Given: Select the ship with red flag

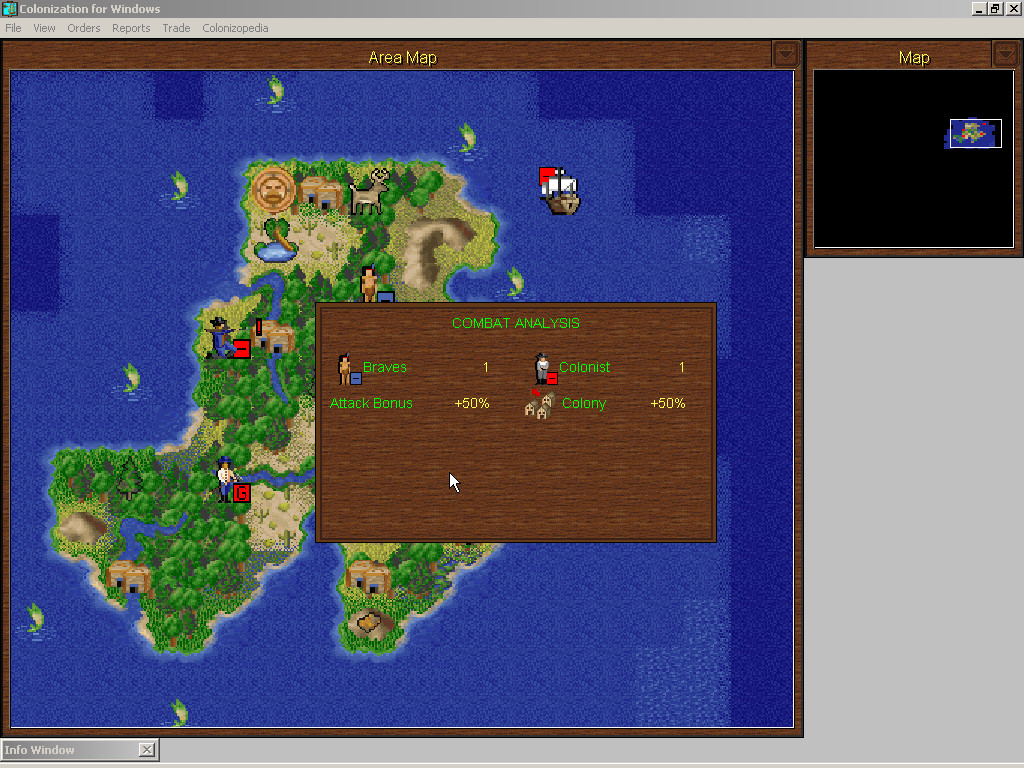Looking at the screenshot, I should pyautogui.click(x=560, y=191).
